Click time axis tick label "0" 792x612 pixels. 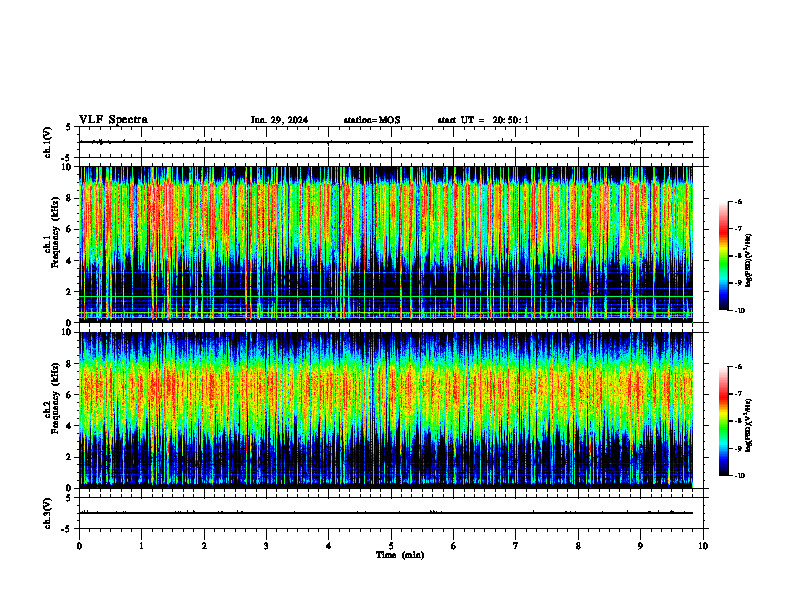point(79,546)
